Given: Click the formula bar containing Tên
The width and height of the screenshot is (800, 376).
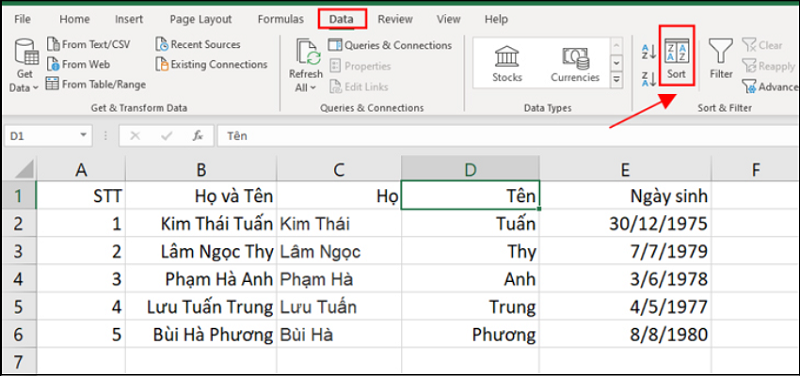Looking at the screenshot, I should point(508,136).
